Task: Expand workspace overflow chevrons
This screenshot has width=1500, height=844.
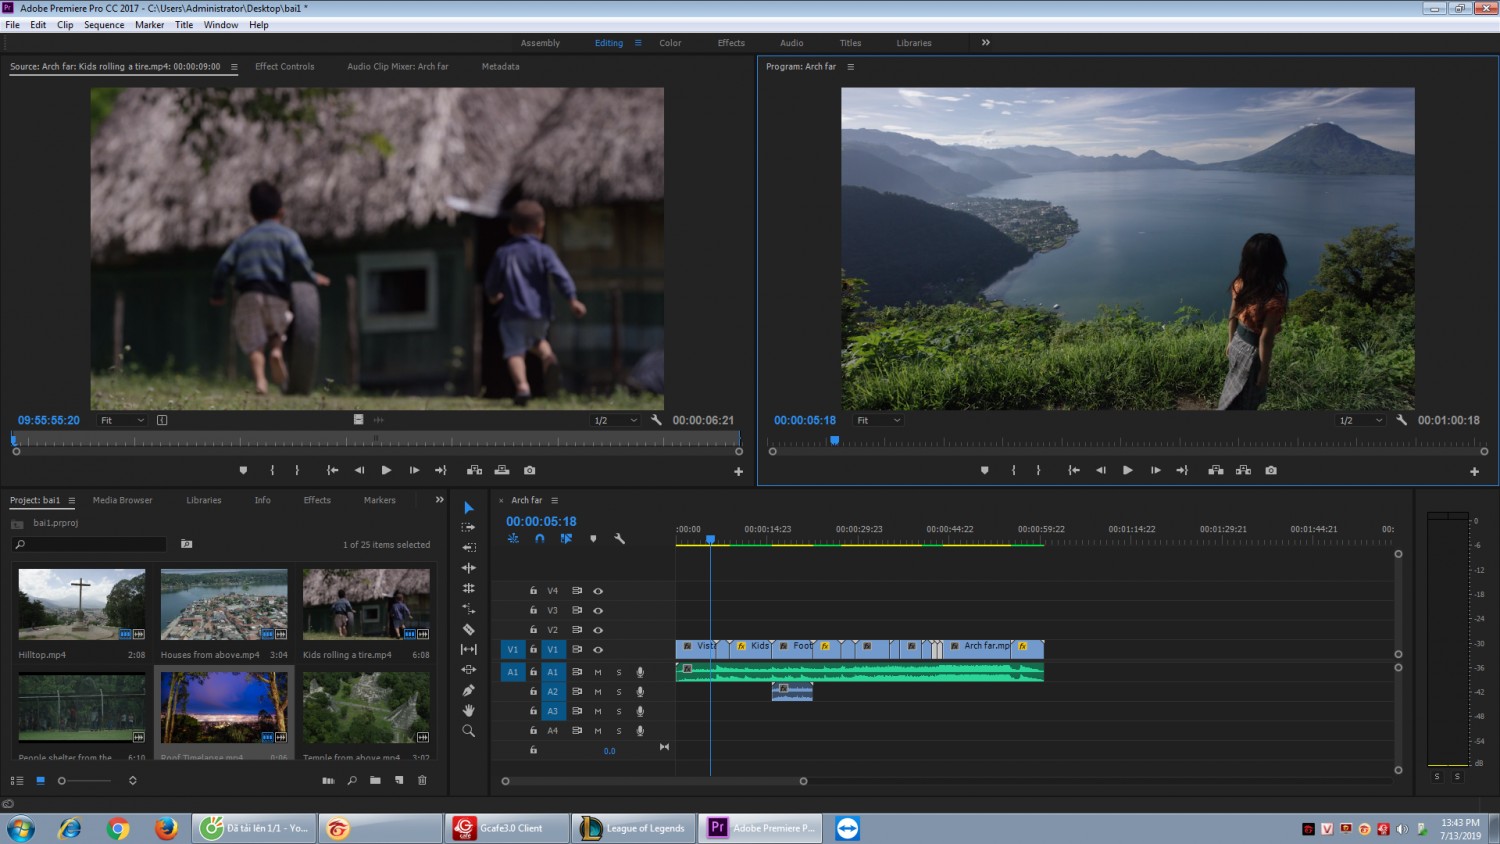Action: (986, 43)
